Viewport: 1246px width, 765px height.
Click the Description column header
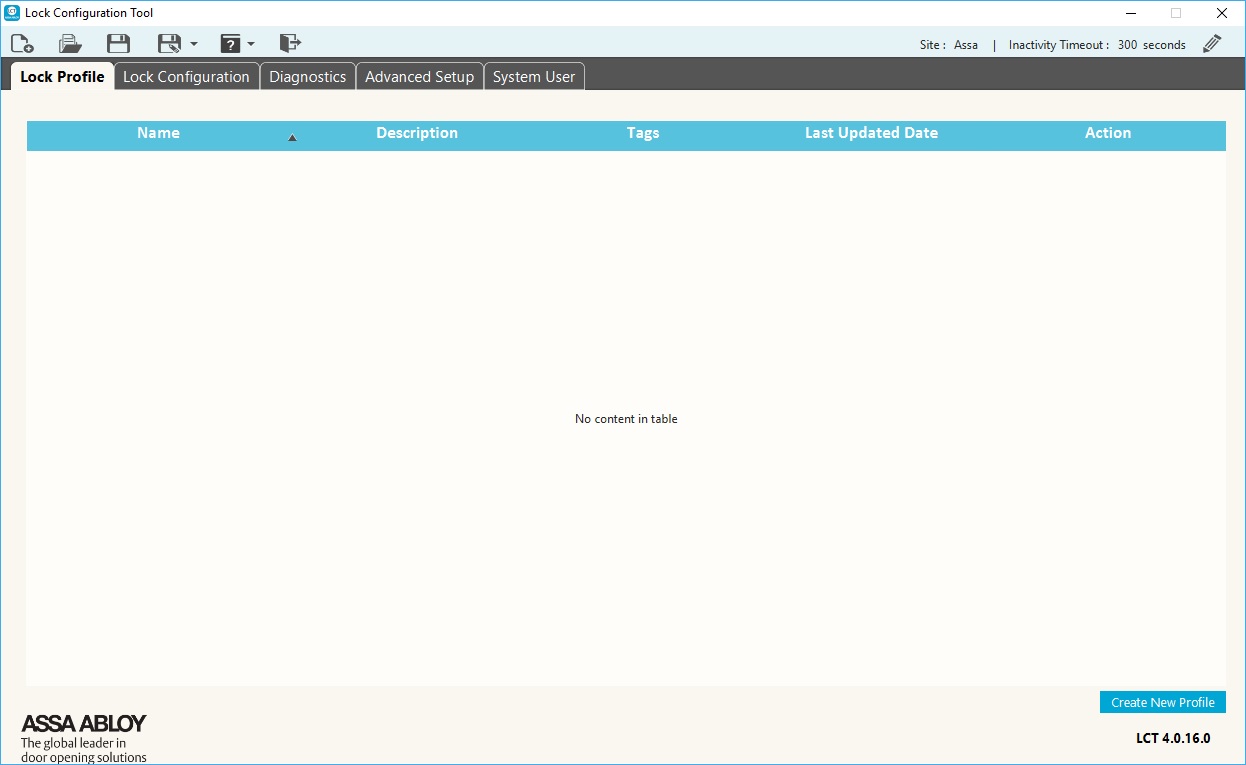[x=417, y=133]
